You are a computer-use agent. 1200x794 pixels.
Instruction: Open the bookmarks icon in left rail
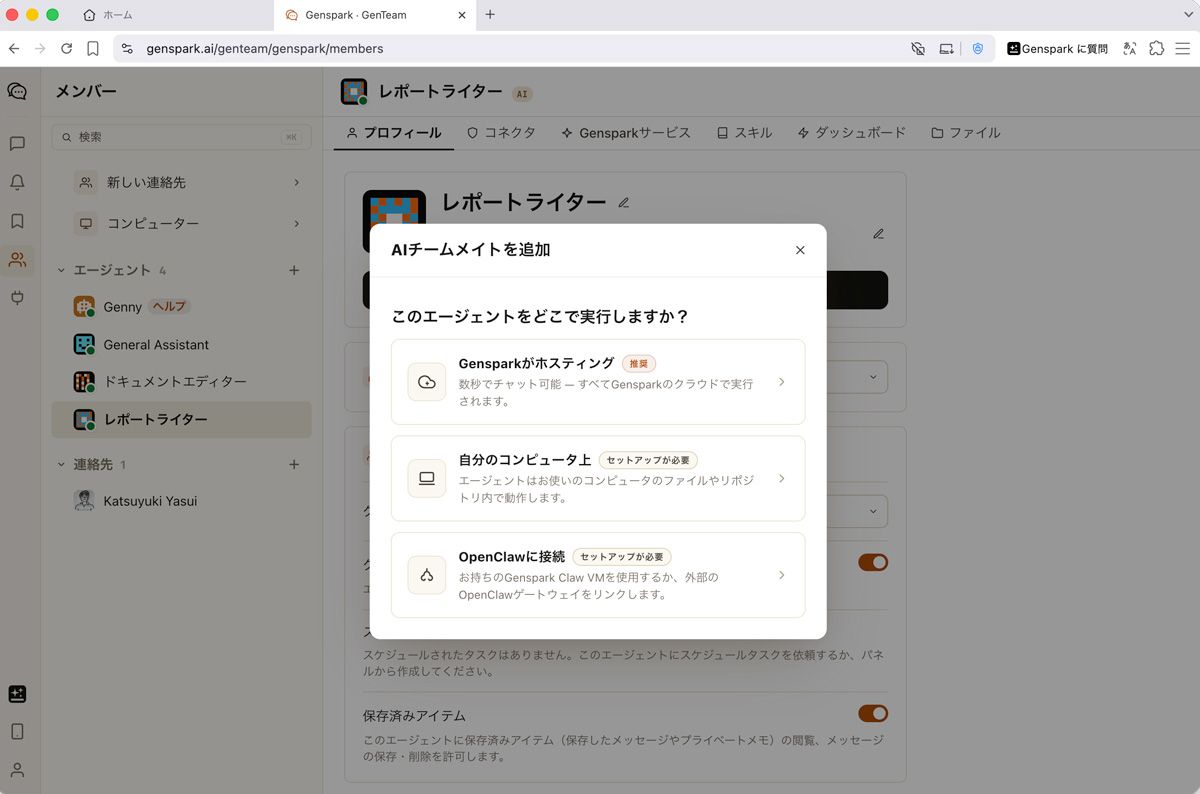point(17,221)
